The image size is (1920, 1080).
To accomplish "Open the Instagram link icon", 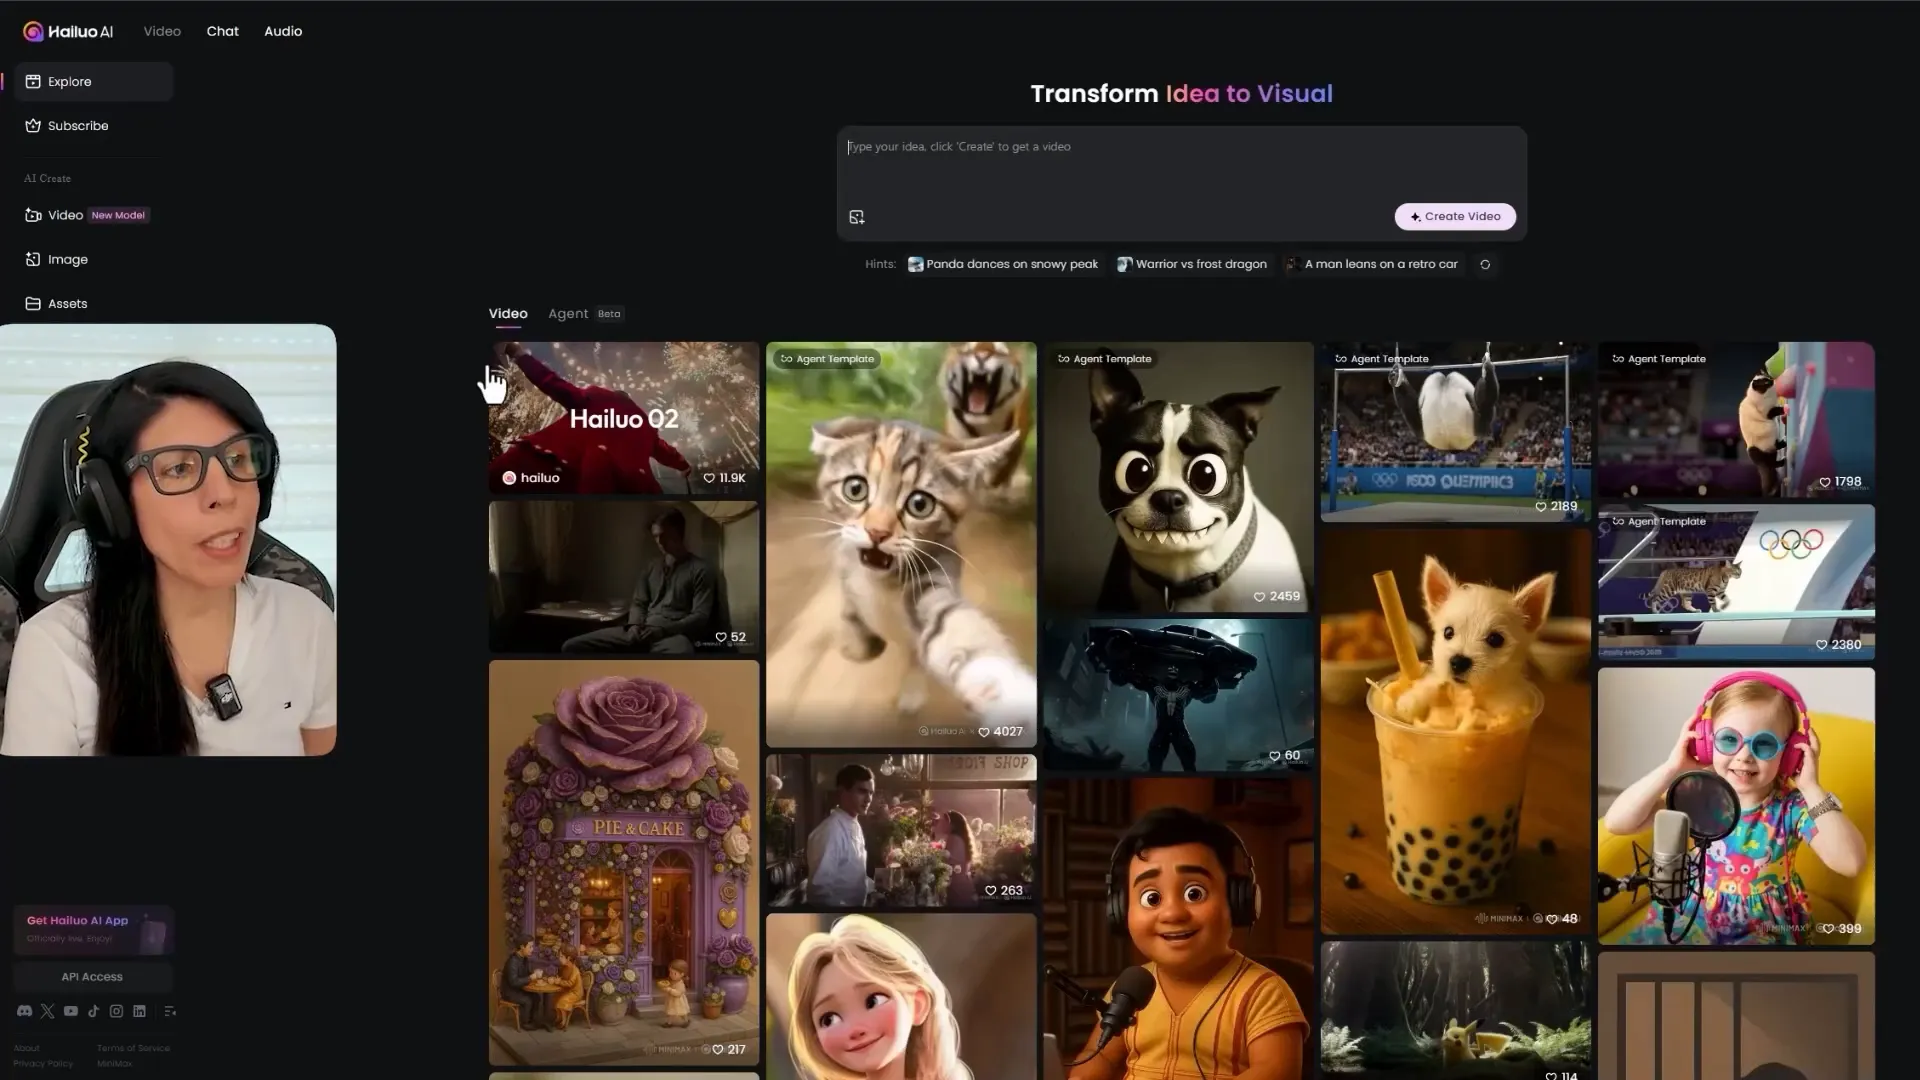I will click(116, 1011).
